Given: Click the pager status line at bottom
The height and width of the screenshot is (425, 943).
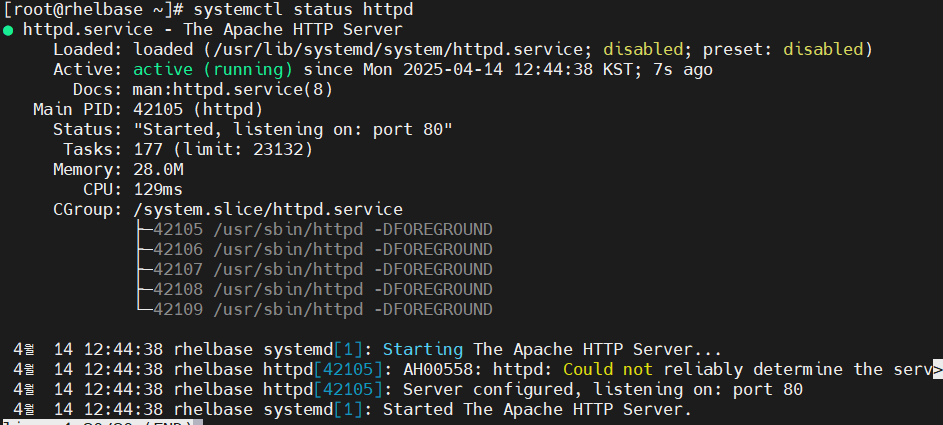Looking at the screenshot, I should [101, 423].
